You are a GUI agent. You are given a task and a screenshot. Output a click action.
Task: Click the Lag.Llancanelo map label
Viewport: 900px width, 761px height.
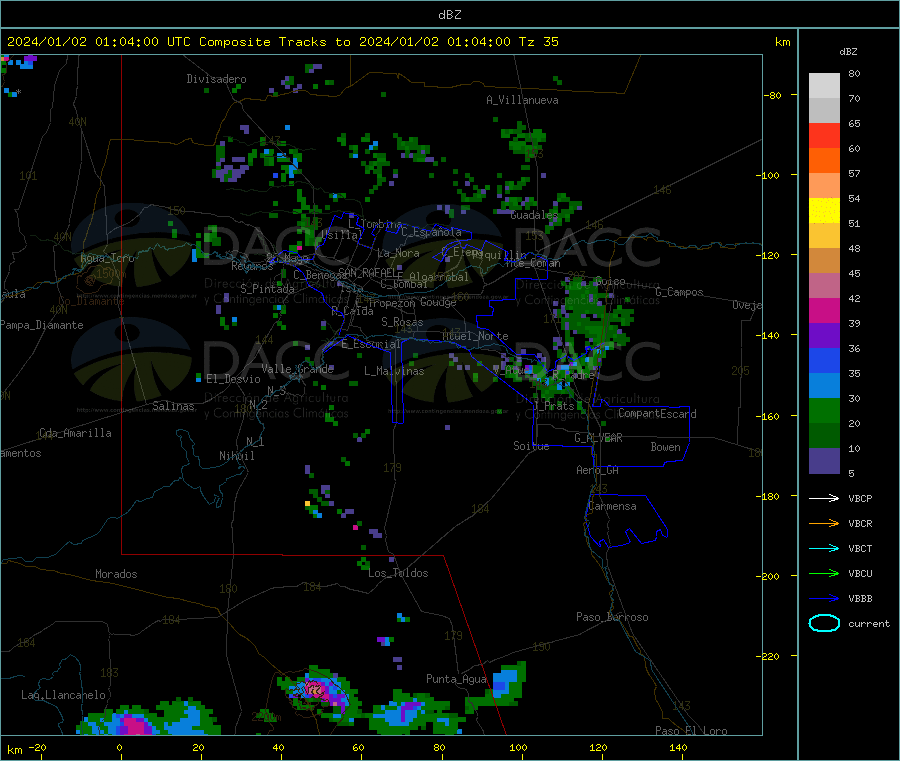click(x=63, y=696)
